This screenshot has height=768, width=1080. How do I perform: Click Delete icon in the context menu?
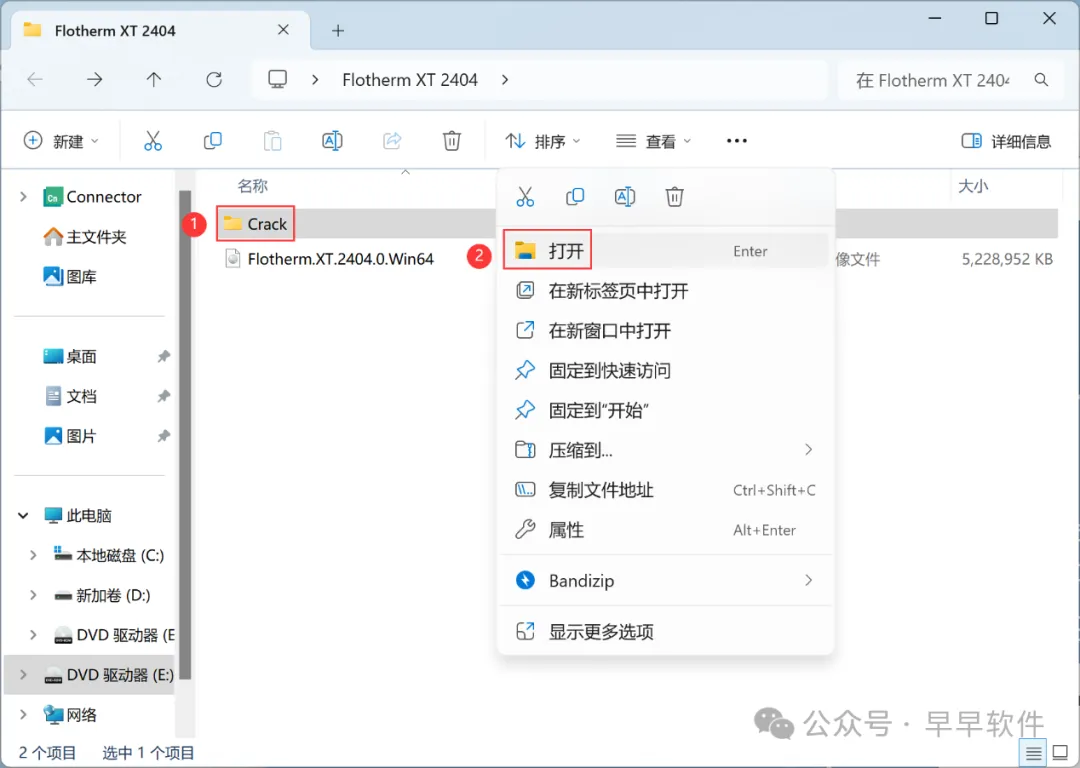[x=674, y=197]
